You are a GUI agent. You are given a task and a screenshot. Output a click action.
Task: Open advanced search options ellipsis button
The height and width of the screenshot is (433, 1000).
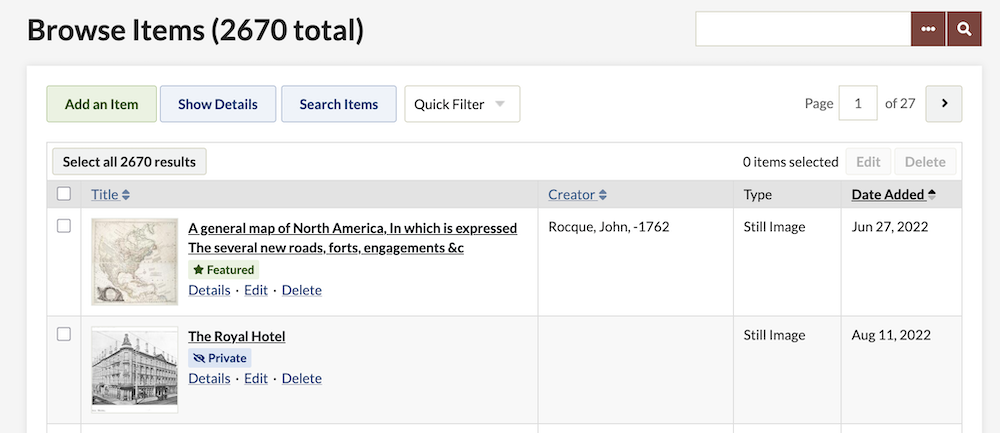click(928, 29)
